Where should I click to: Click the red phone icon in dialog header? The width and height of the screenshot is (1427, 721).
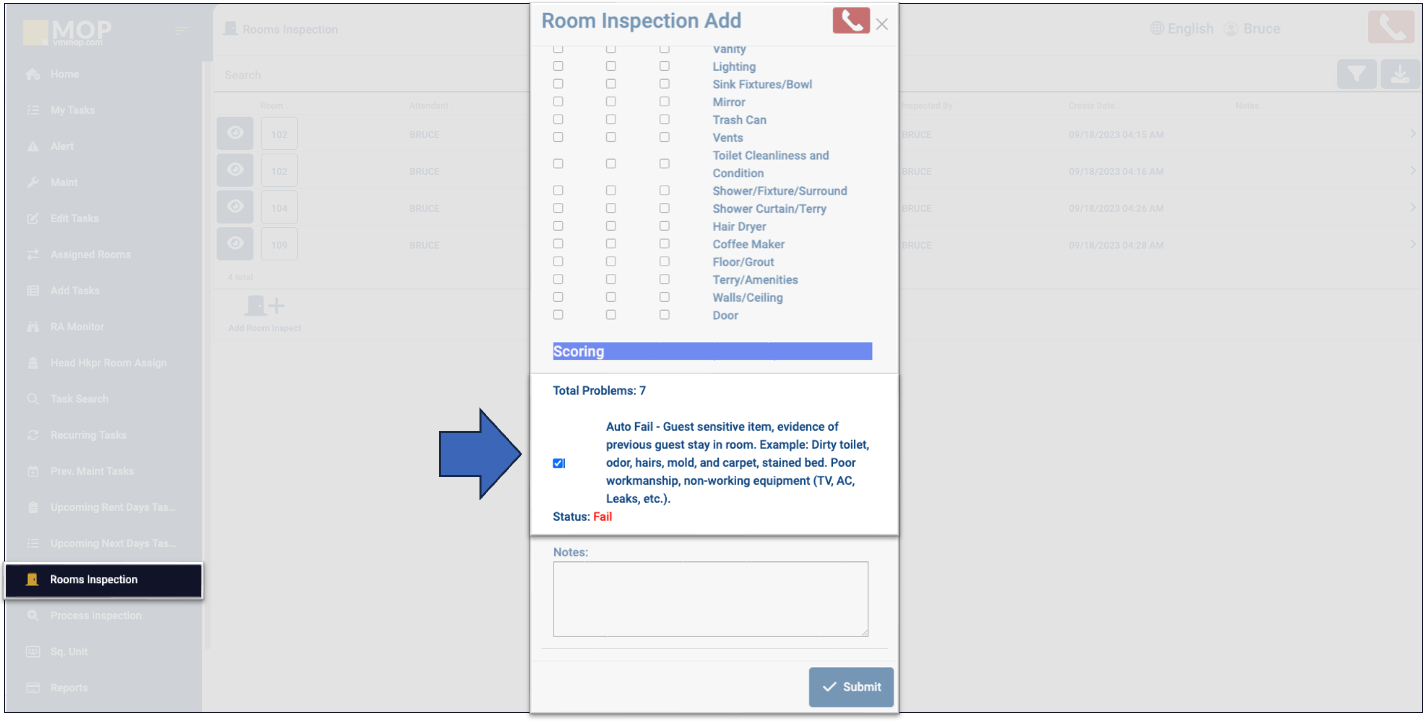click(851, 21)
